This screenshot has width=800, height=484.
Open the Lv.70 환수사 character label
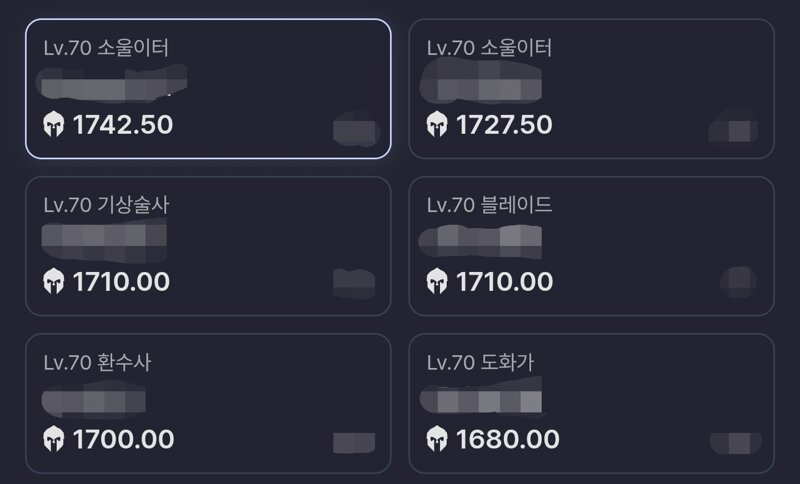click(97, 363)
